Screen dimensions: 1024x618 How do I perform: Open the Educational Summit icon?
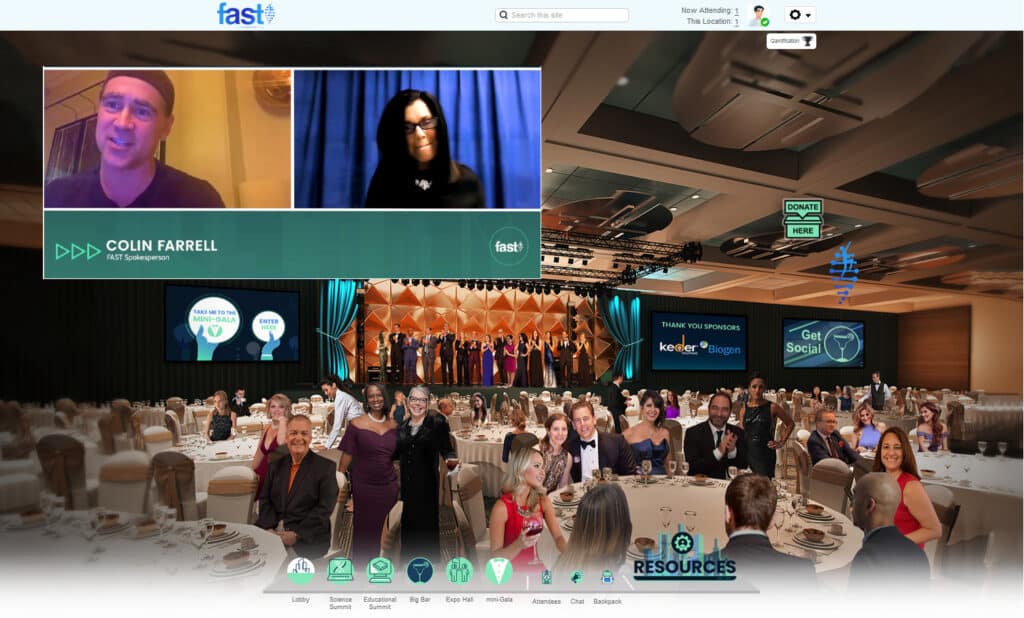pos(380,570)
